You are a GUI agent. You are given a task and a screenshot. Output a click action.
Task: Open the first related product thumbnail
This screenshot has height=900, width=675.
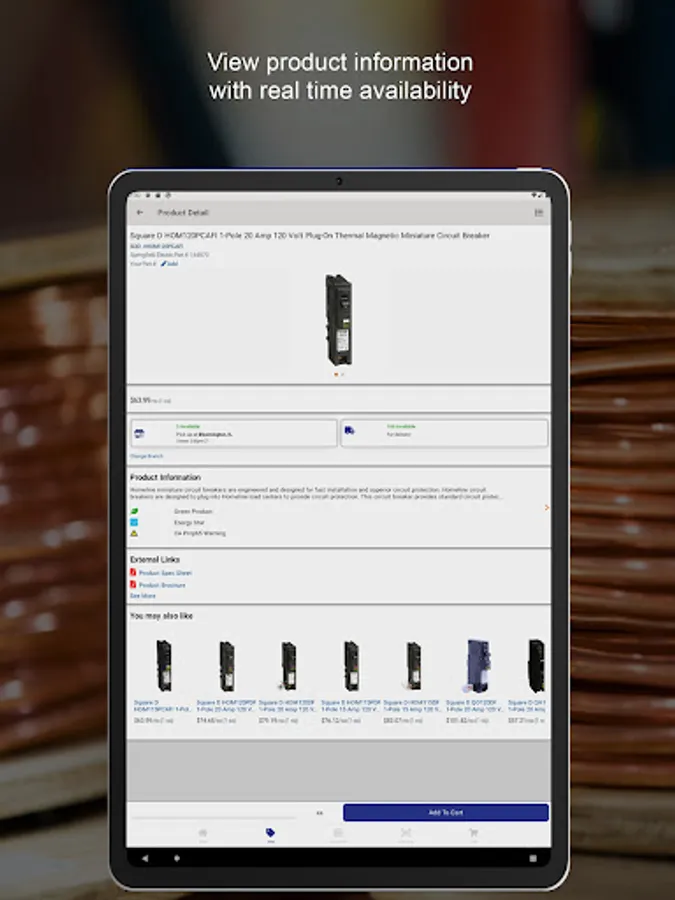[x=164, y=666]
